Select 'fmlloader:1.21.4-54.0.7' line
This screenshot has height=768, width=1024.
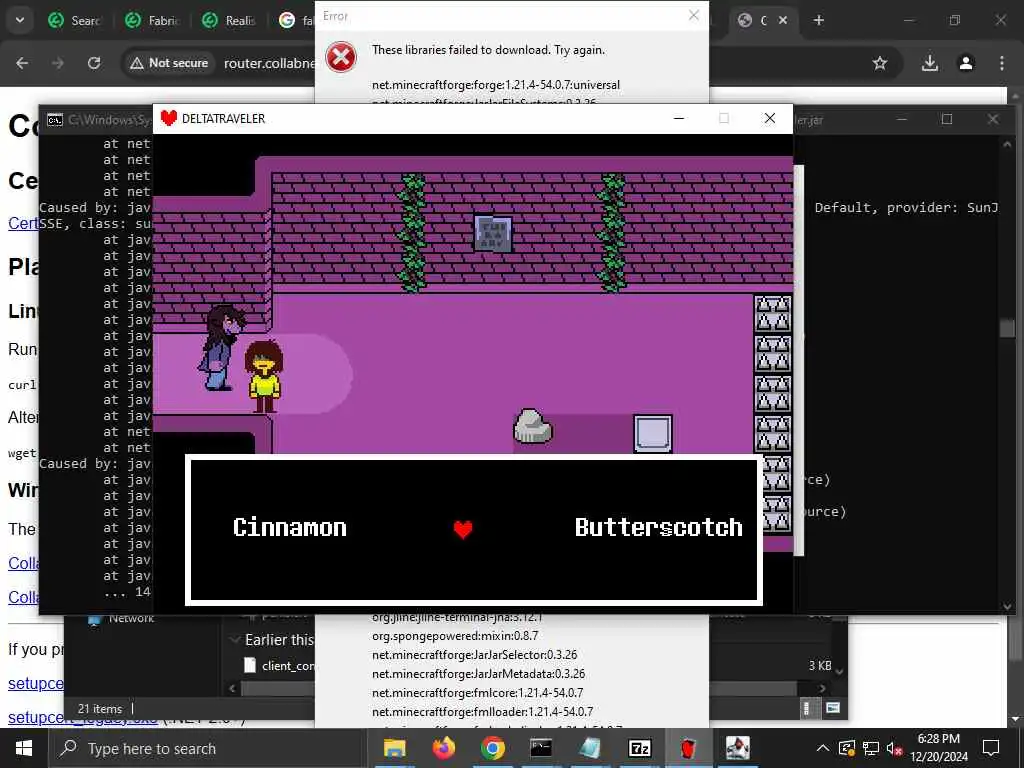[483, 711]
